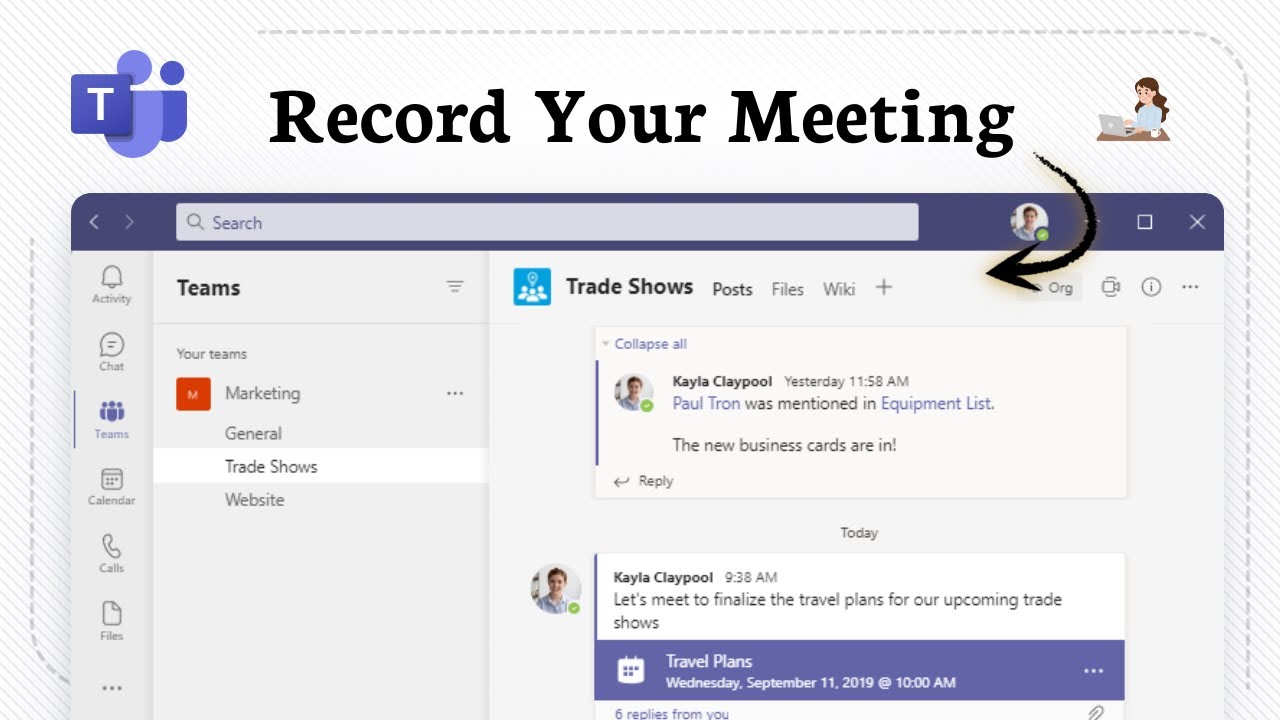This screenshot has height=720, width=1280.
Task: Switch to the Files tab
Action: 787,289
